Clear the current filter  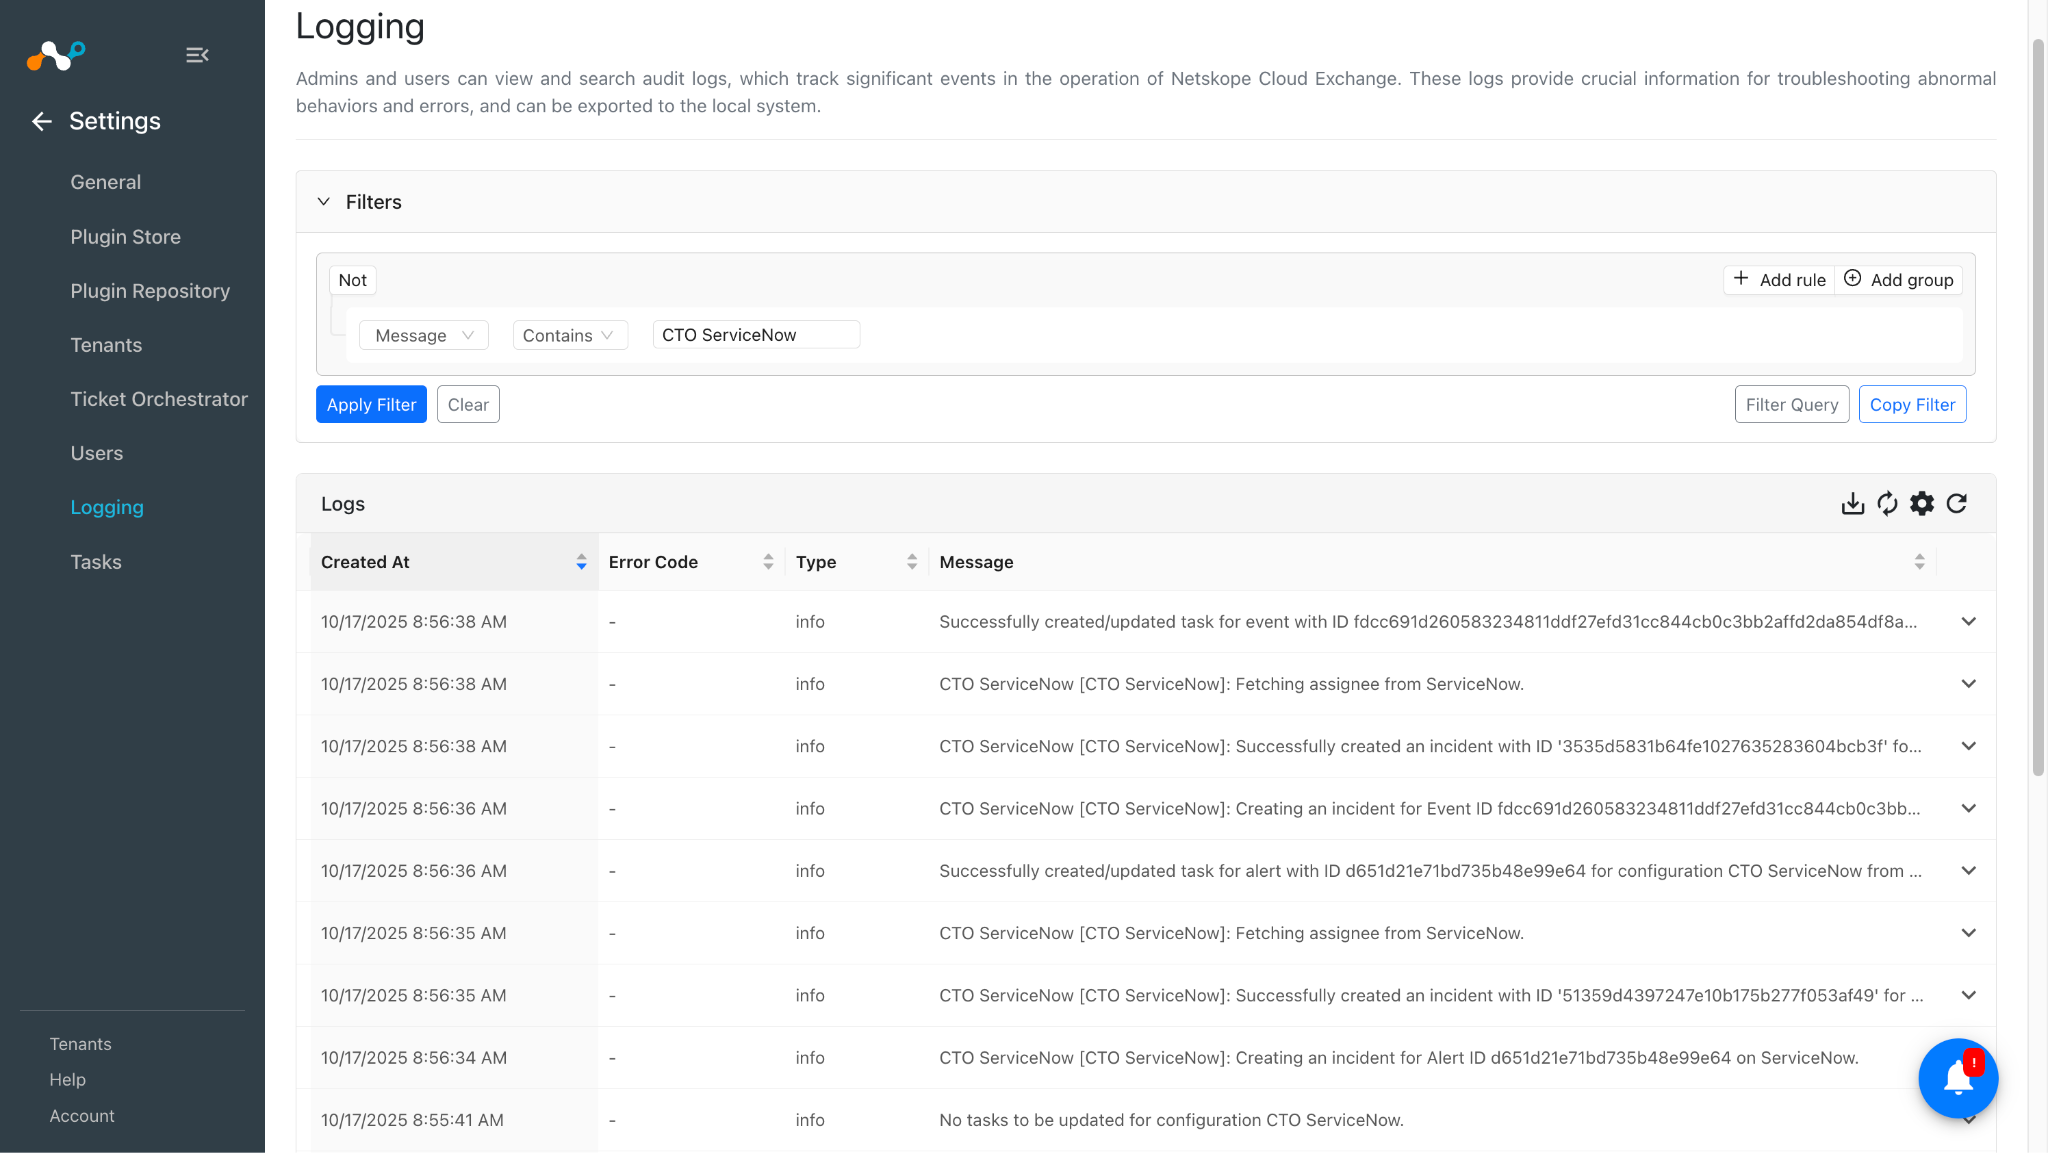pyautogui.click(x=468, y=404)
